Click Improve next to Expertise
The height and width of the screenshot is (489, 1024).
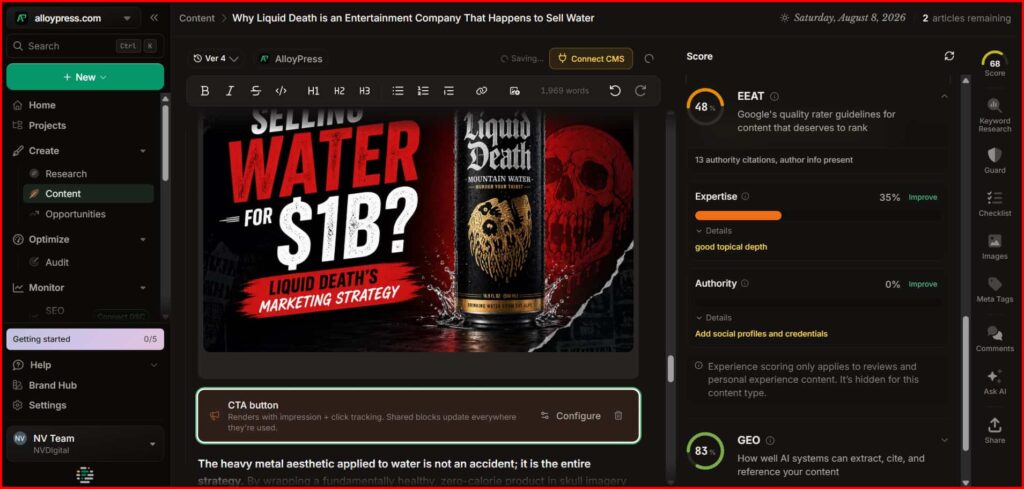(923, 197)
